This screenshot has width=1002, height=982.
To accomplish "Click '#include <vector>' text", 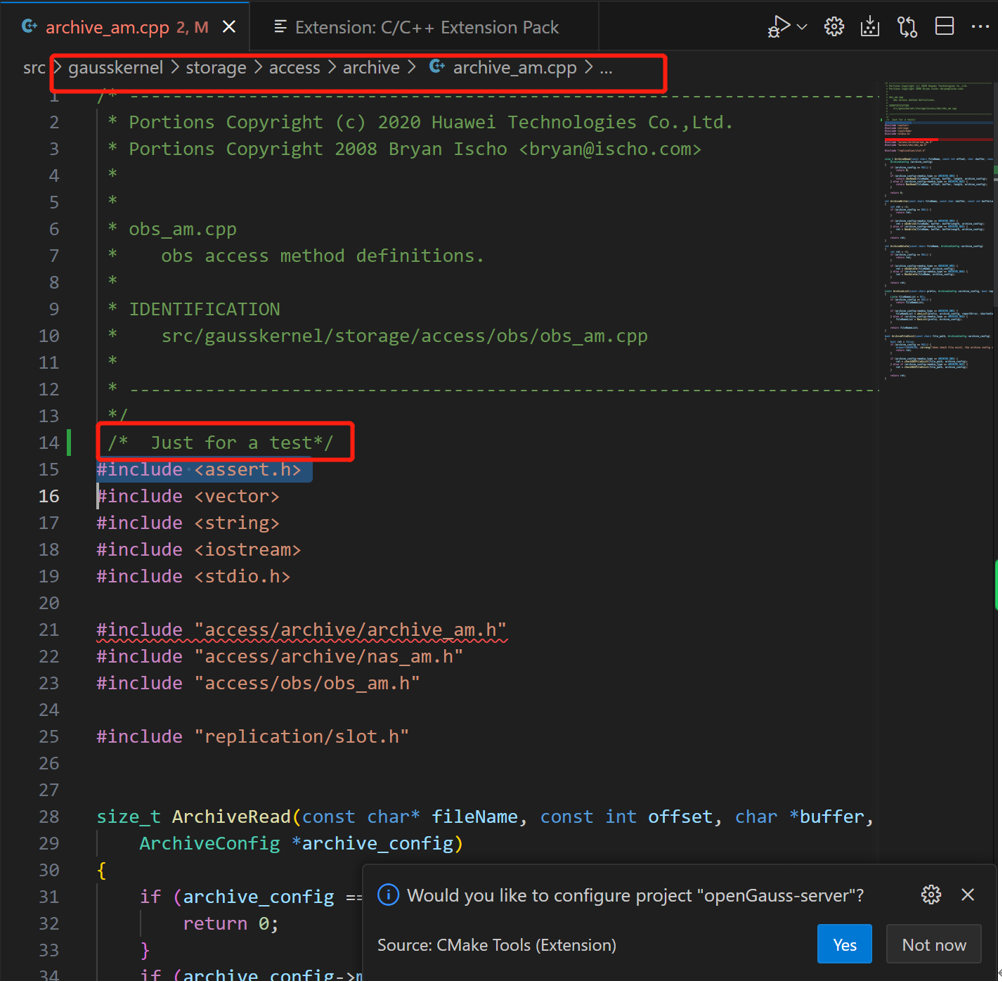I will (188, 496).
